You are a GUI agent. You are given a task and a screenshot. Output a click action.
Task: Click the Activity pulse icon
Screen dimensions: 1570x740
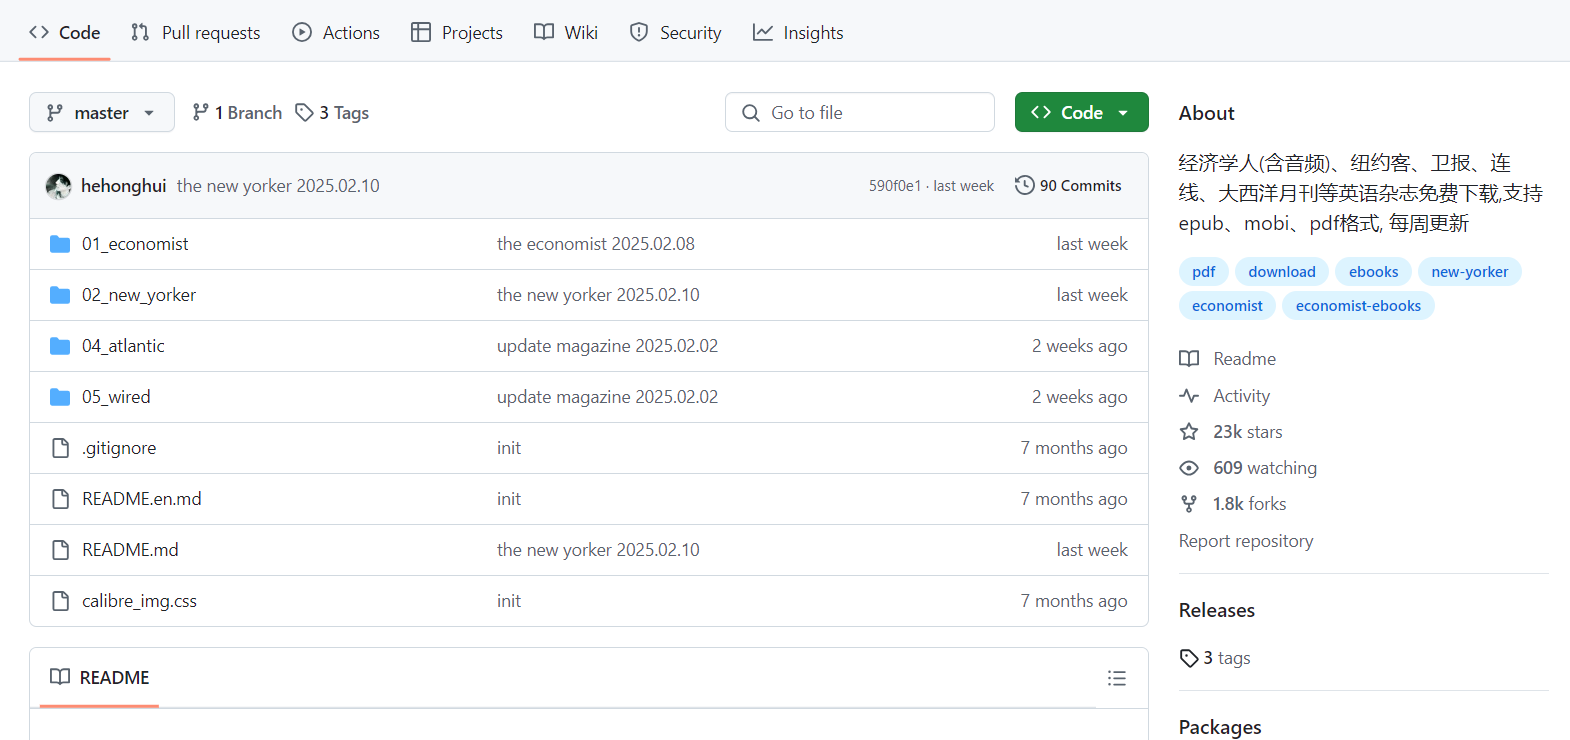tap(1189, 396)
